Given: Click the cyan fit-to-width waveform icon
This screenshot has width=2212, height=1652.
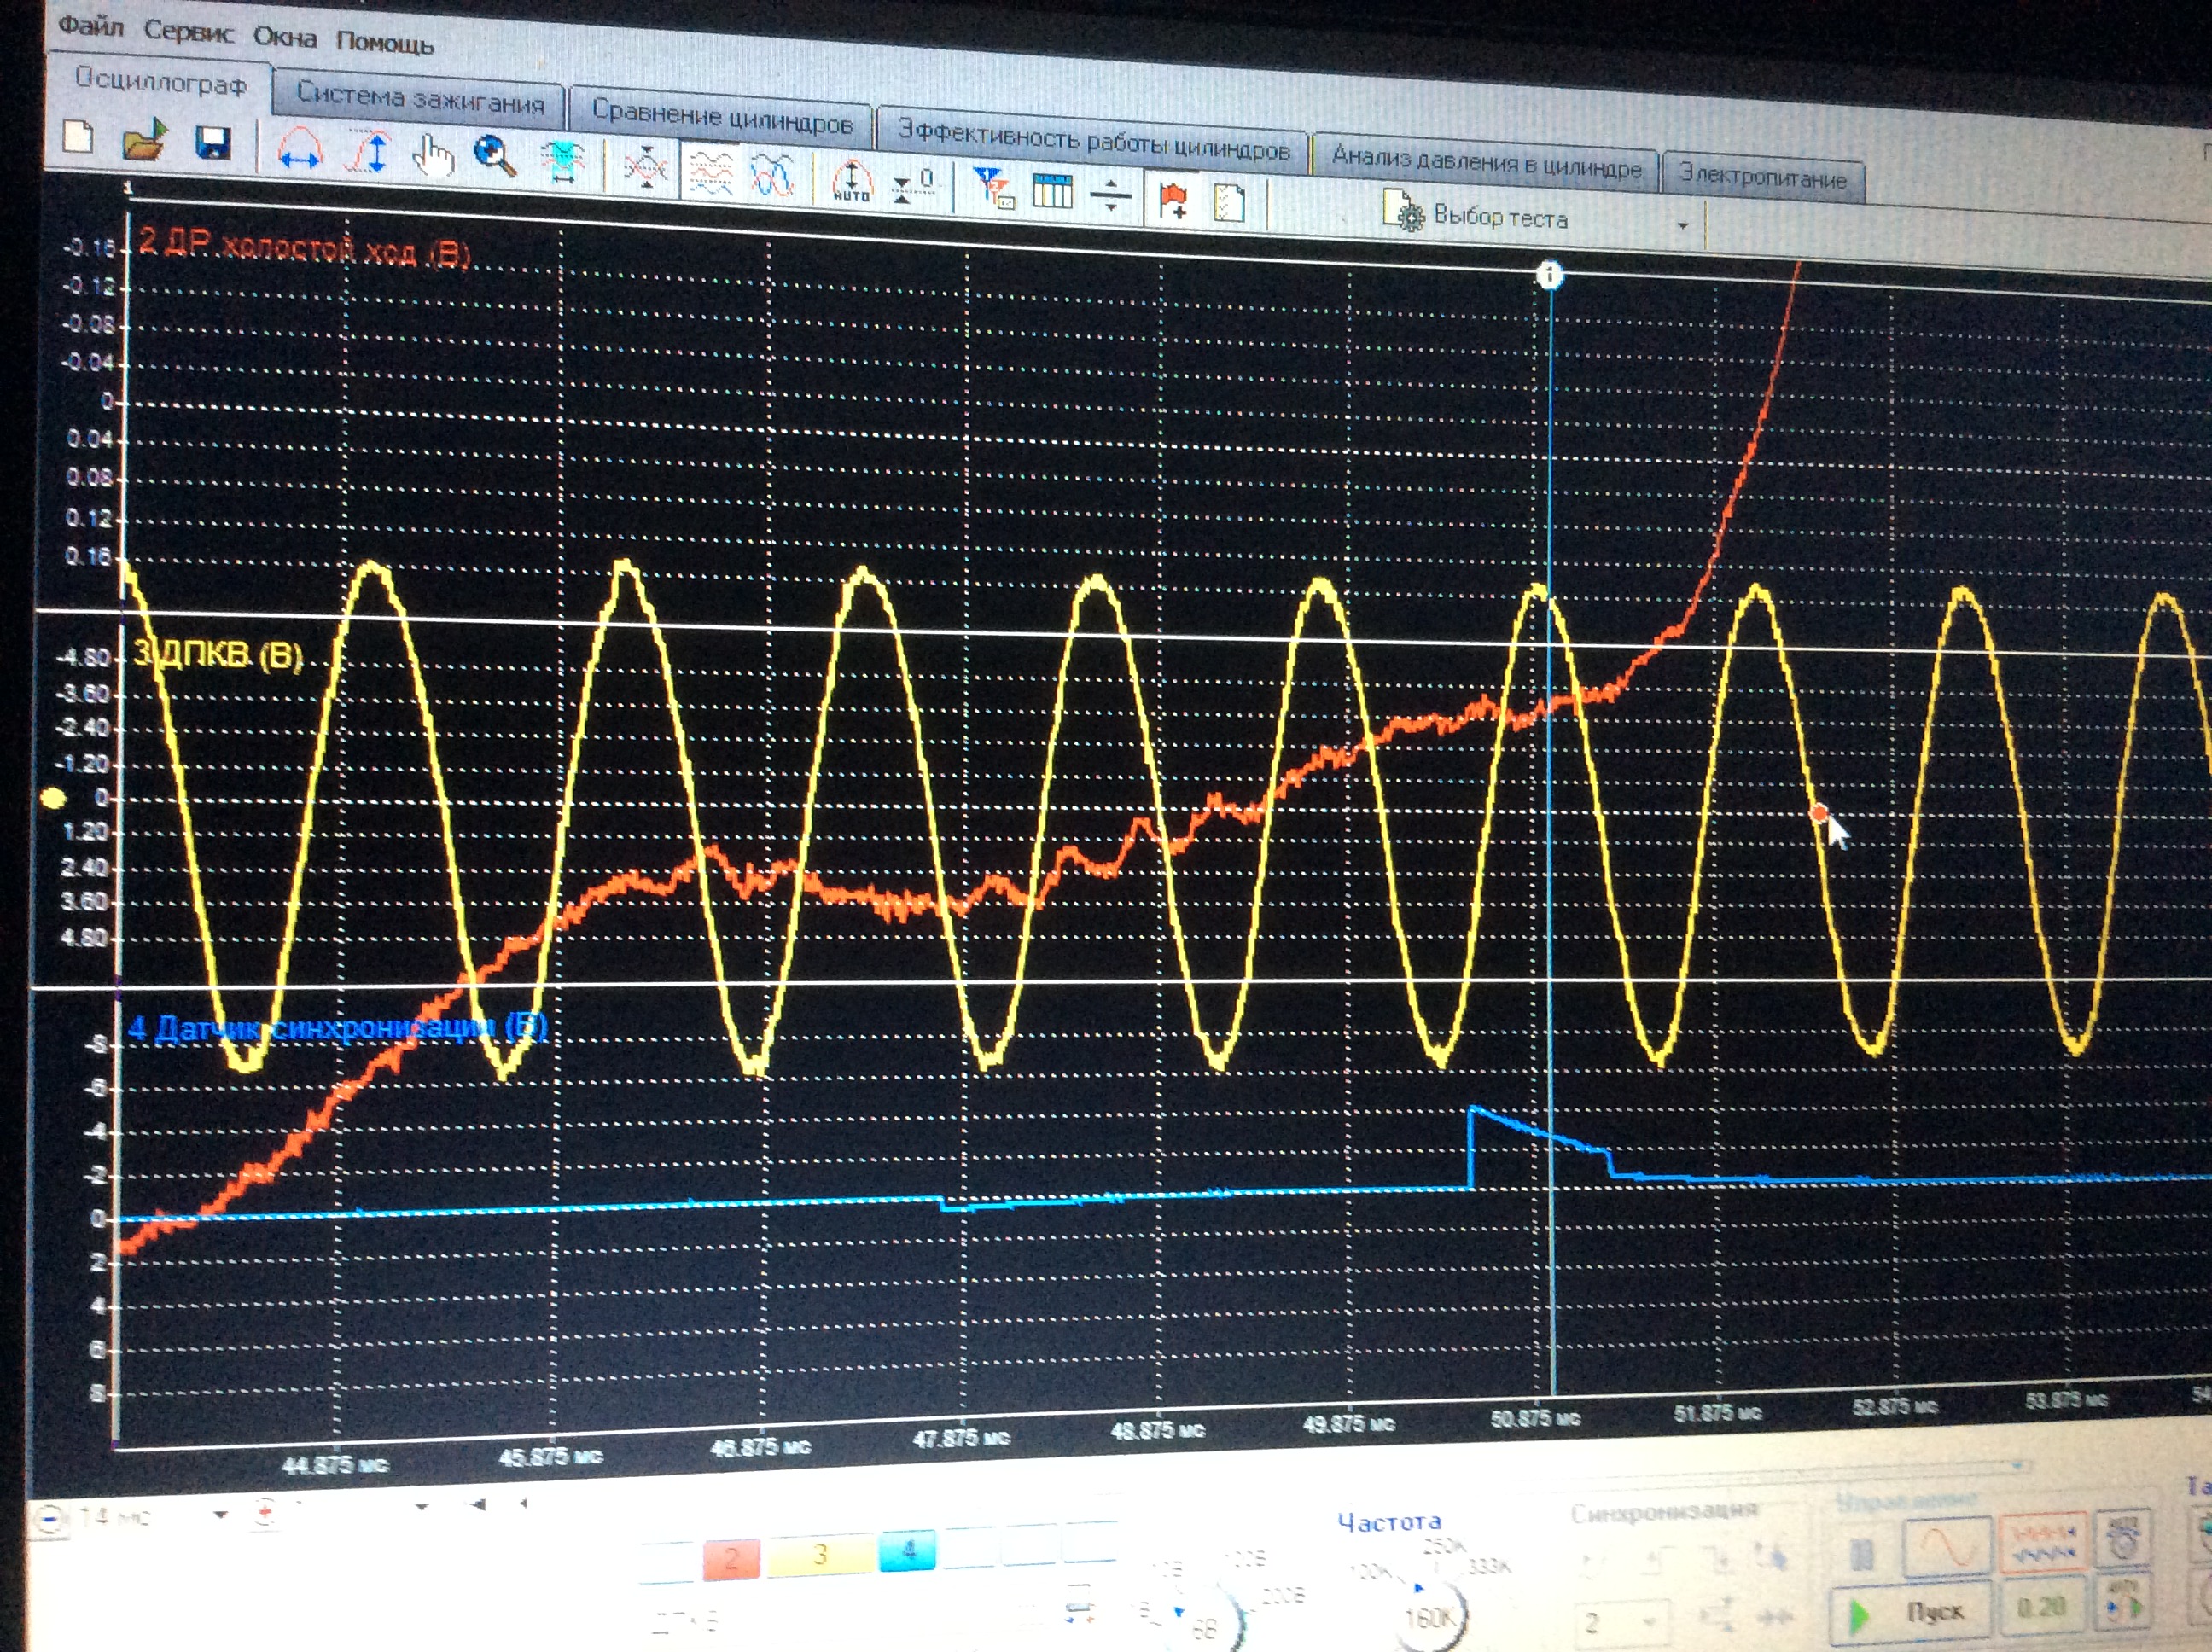Looking at the screenshot, I should pos(563,161).
